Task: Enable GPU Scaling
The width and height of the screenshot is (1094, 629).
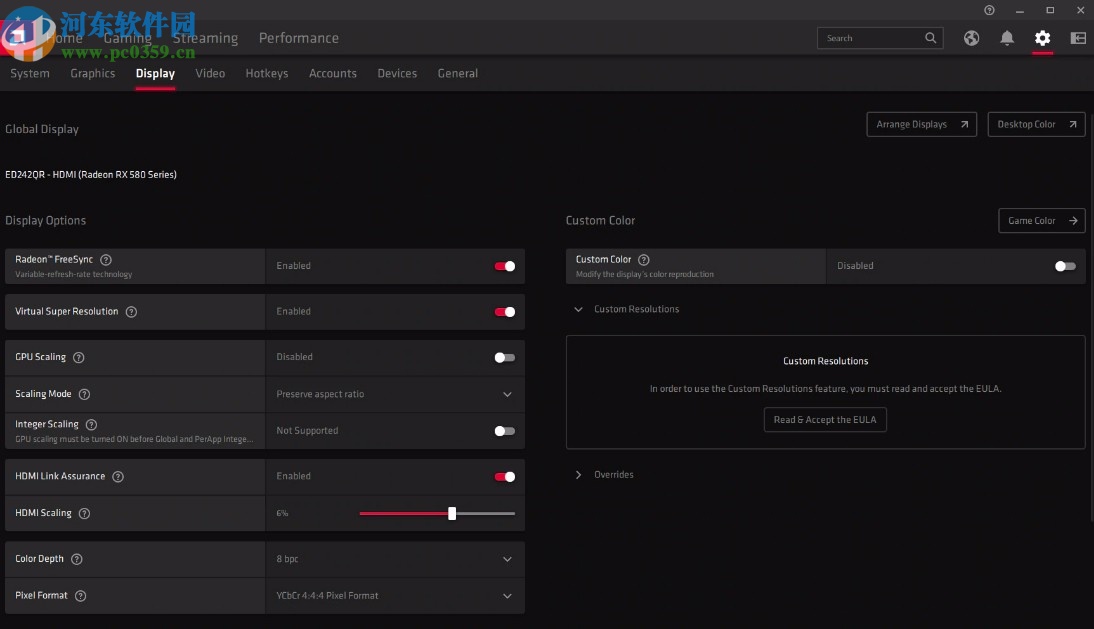Action: [504, 357]
